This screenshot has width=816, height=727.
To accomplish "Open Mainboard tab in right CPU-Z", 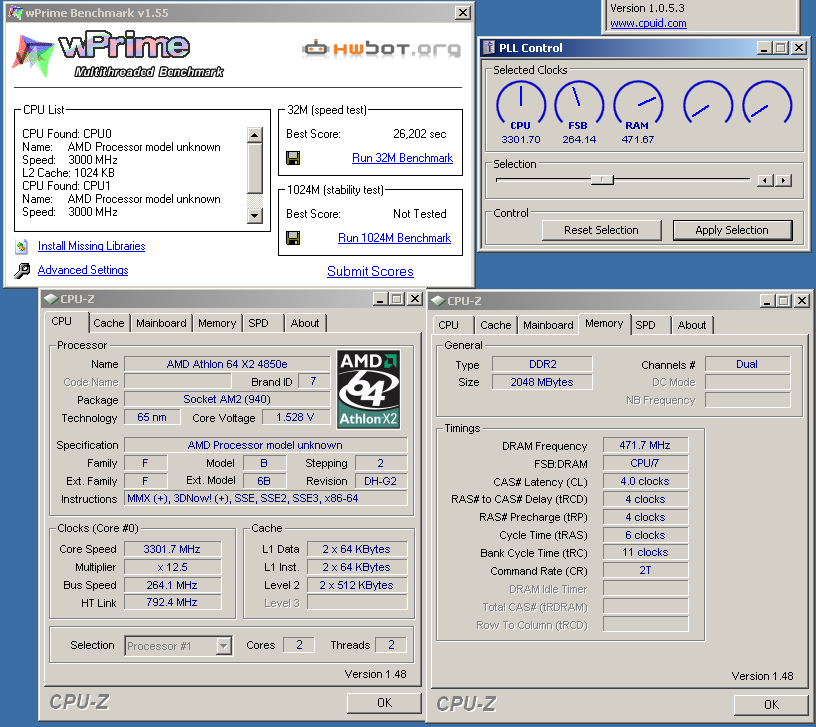I will tap(549, 325).
